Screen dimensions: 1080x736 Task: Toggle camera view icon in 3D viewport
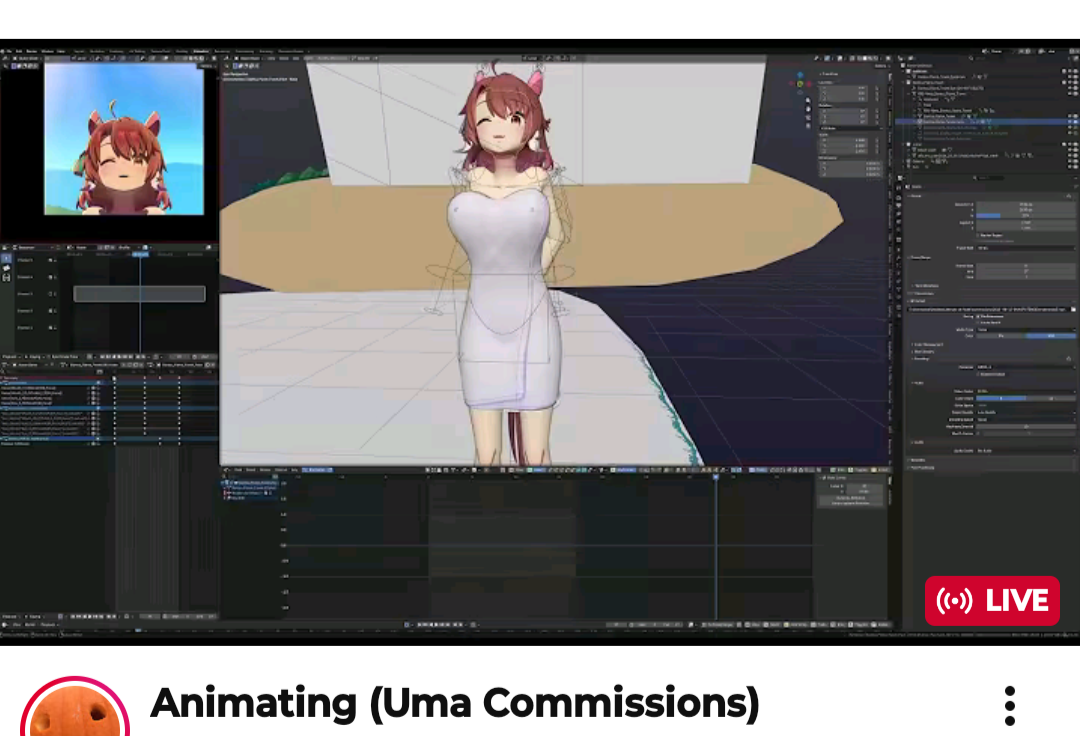[x=808, y=118]
